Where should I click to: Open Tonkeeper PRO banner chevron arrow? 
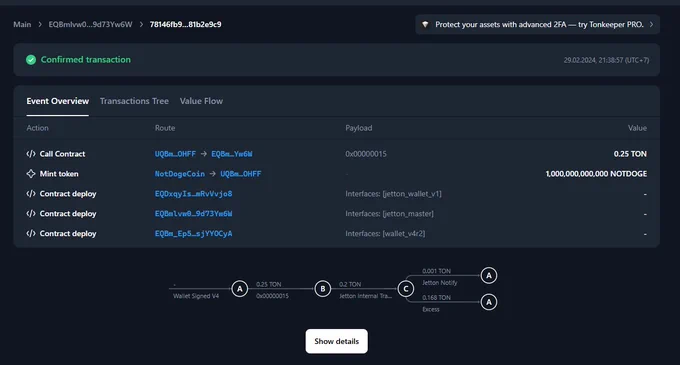click(651, 25)
